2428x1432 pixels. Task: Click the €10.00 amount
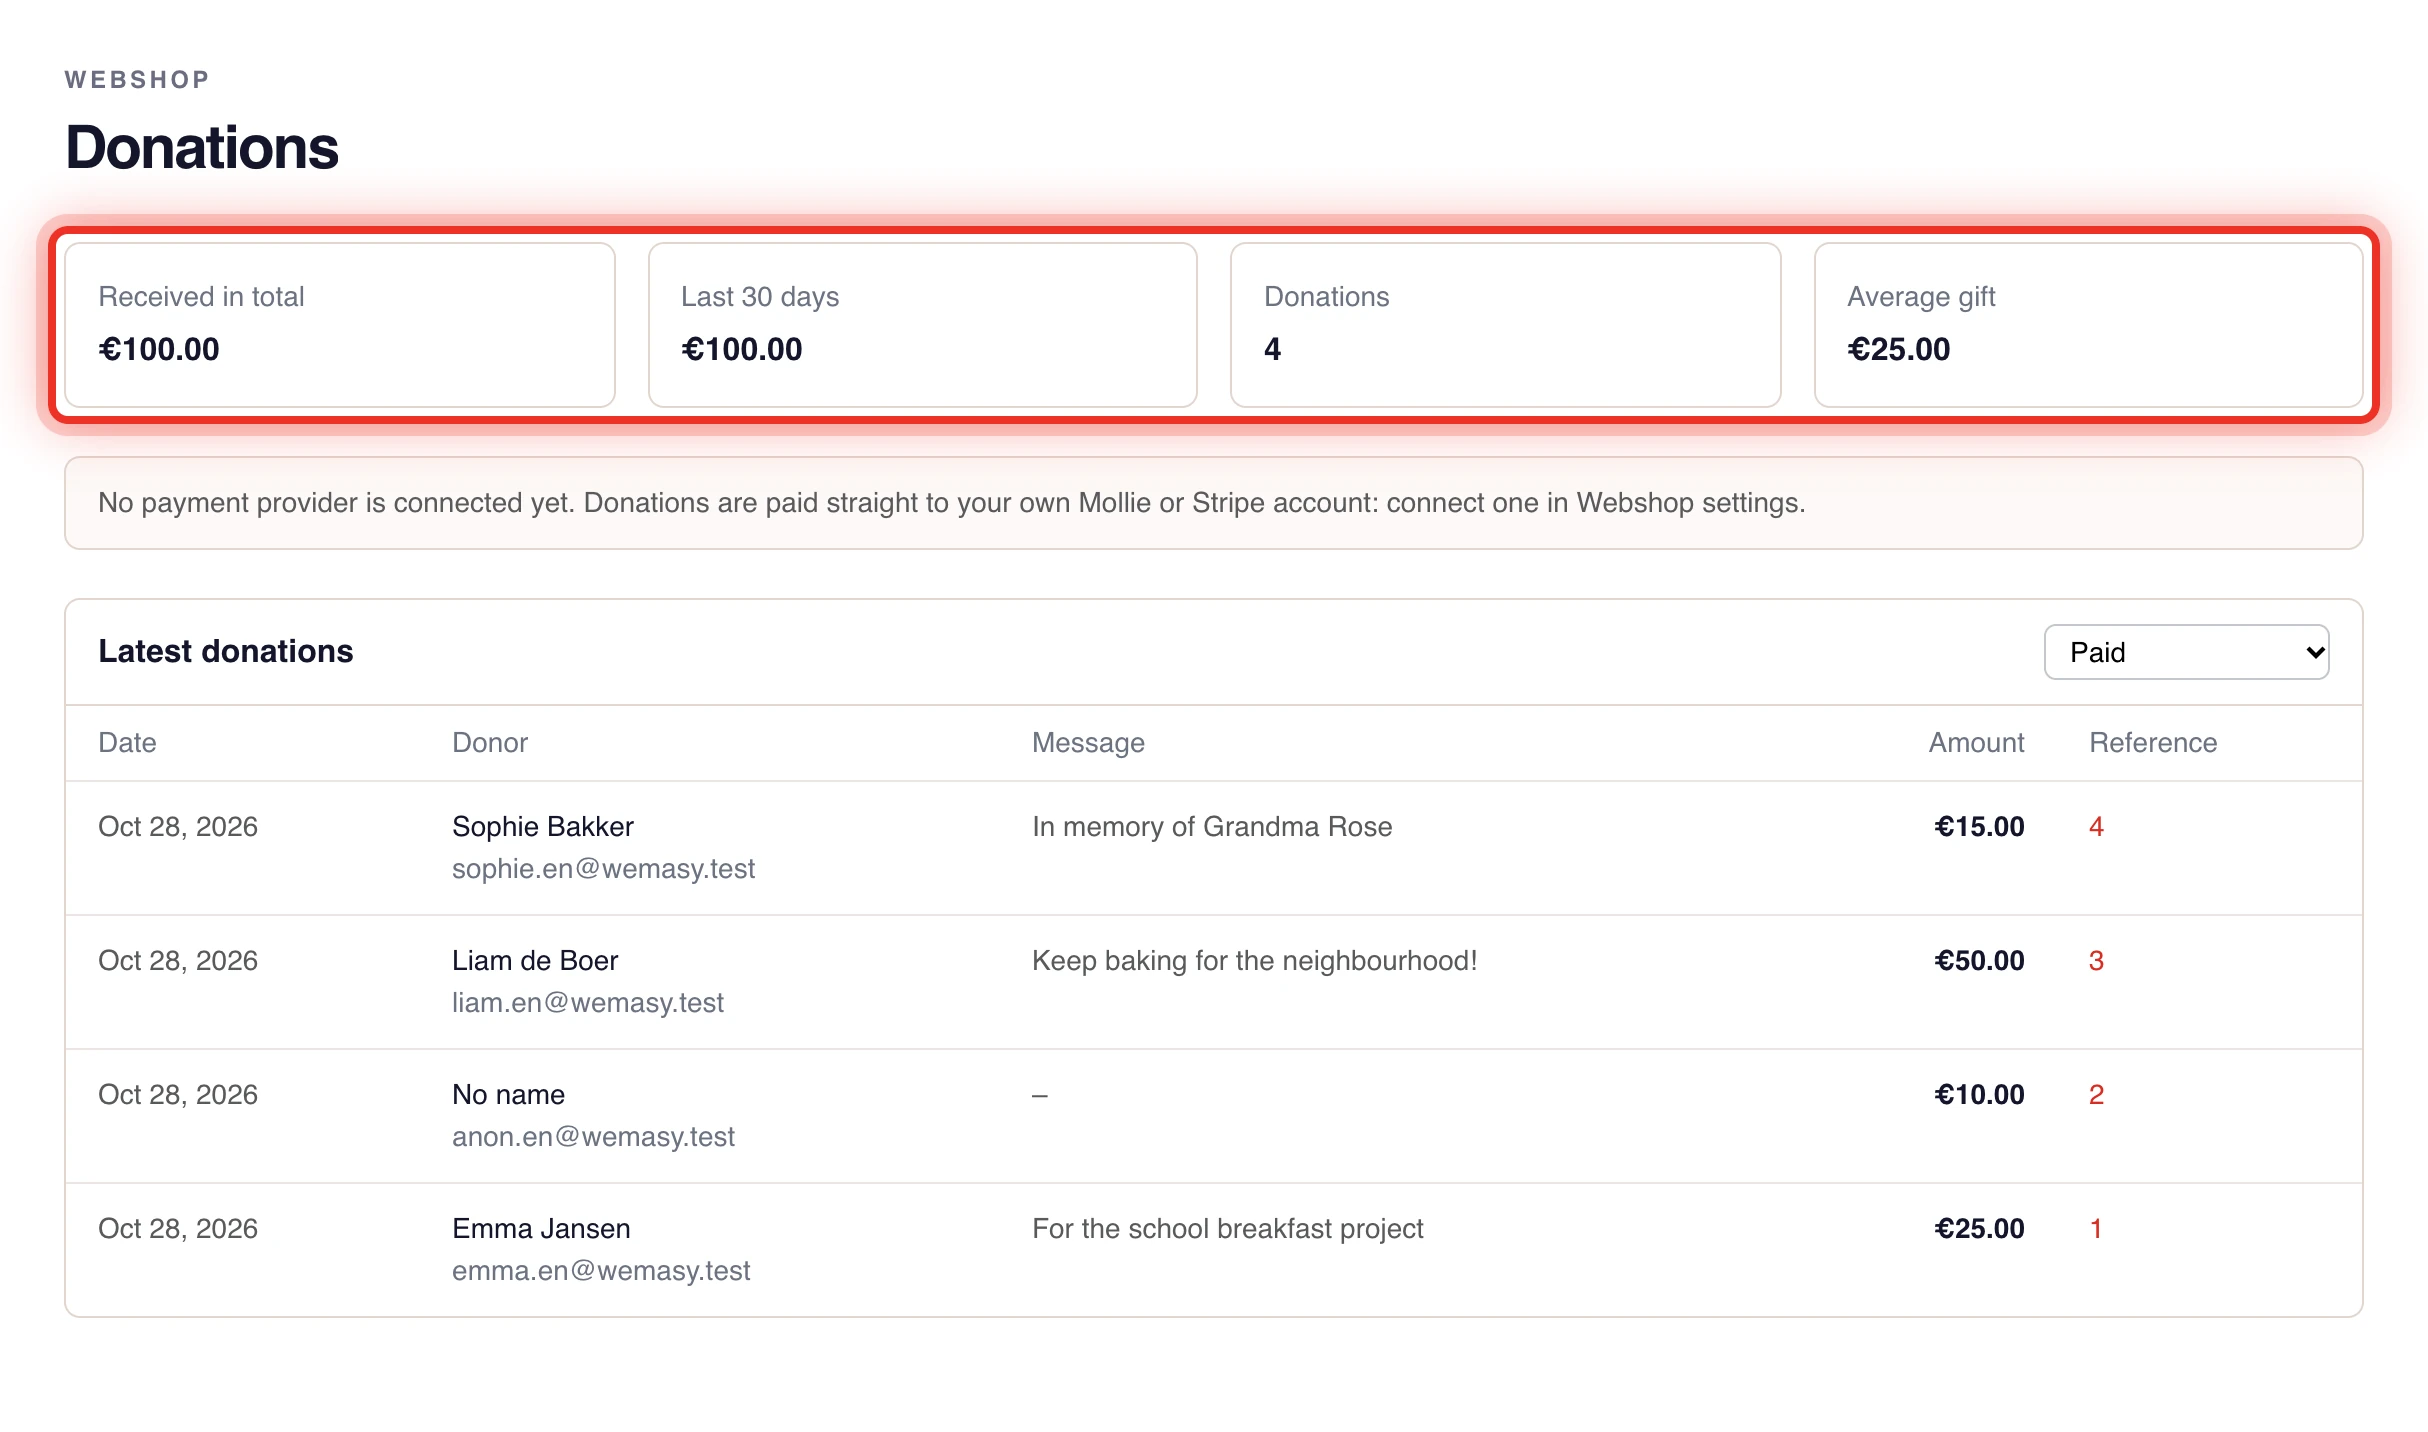click(x=1979, y=1095)
